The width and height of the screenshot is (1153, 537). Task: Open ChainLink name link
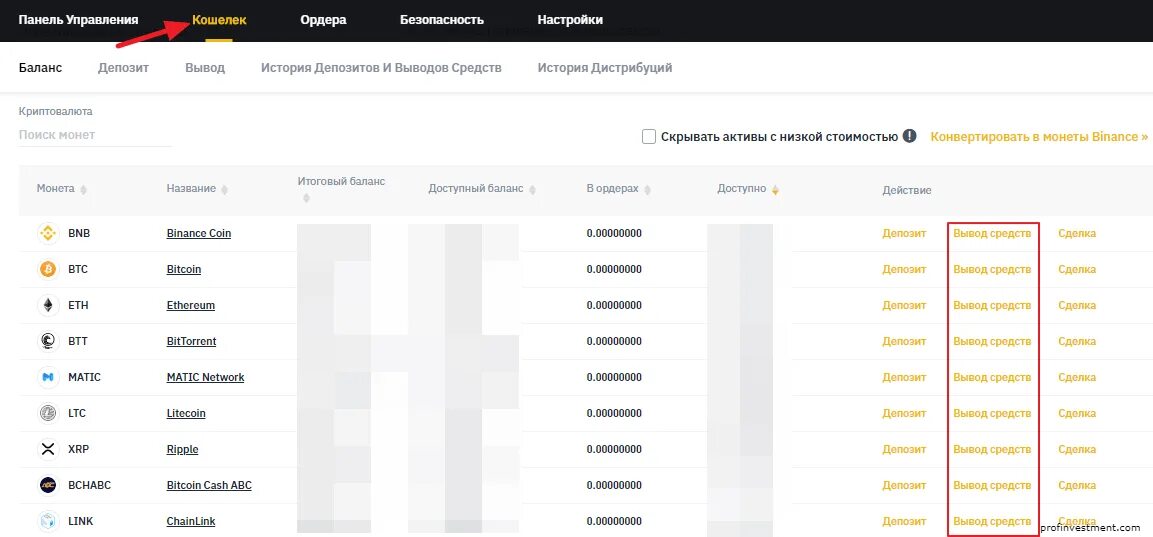(x=190, y=522)
